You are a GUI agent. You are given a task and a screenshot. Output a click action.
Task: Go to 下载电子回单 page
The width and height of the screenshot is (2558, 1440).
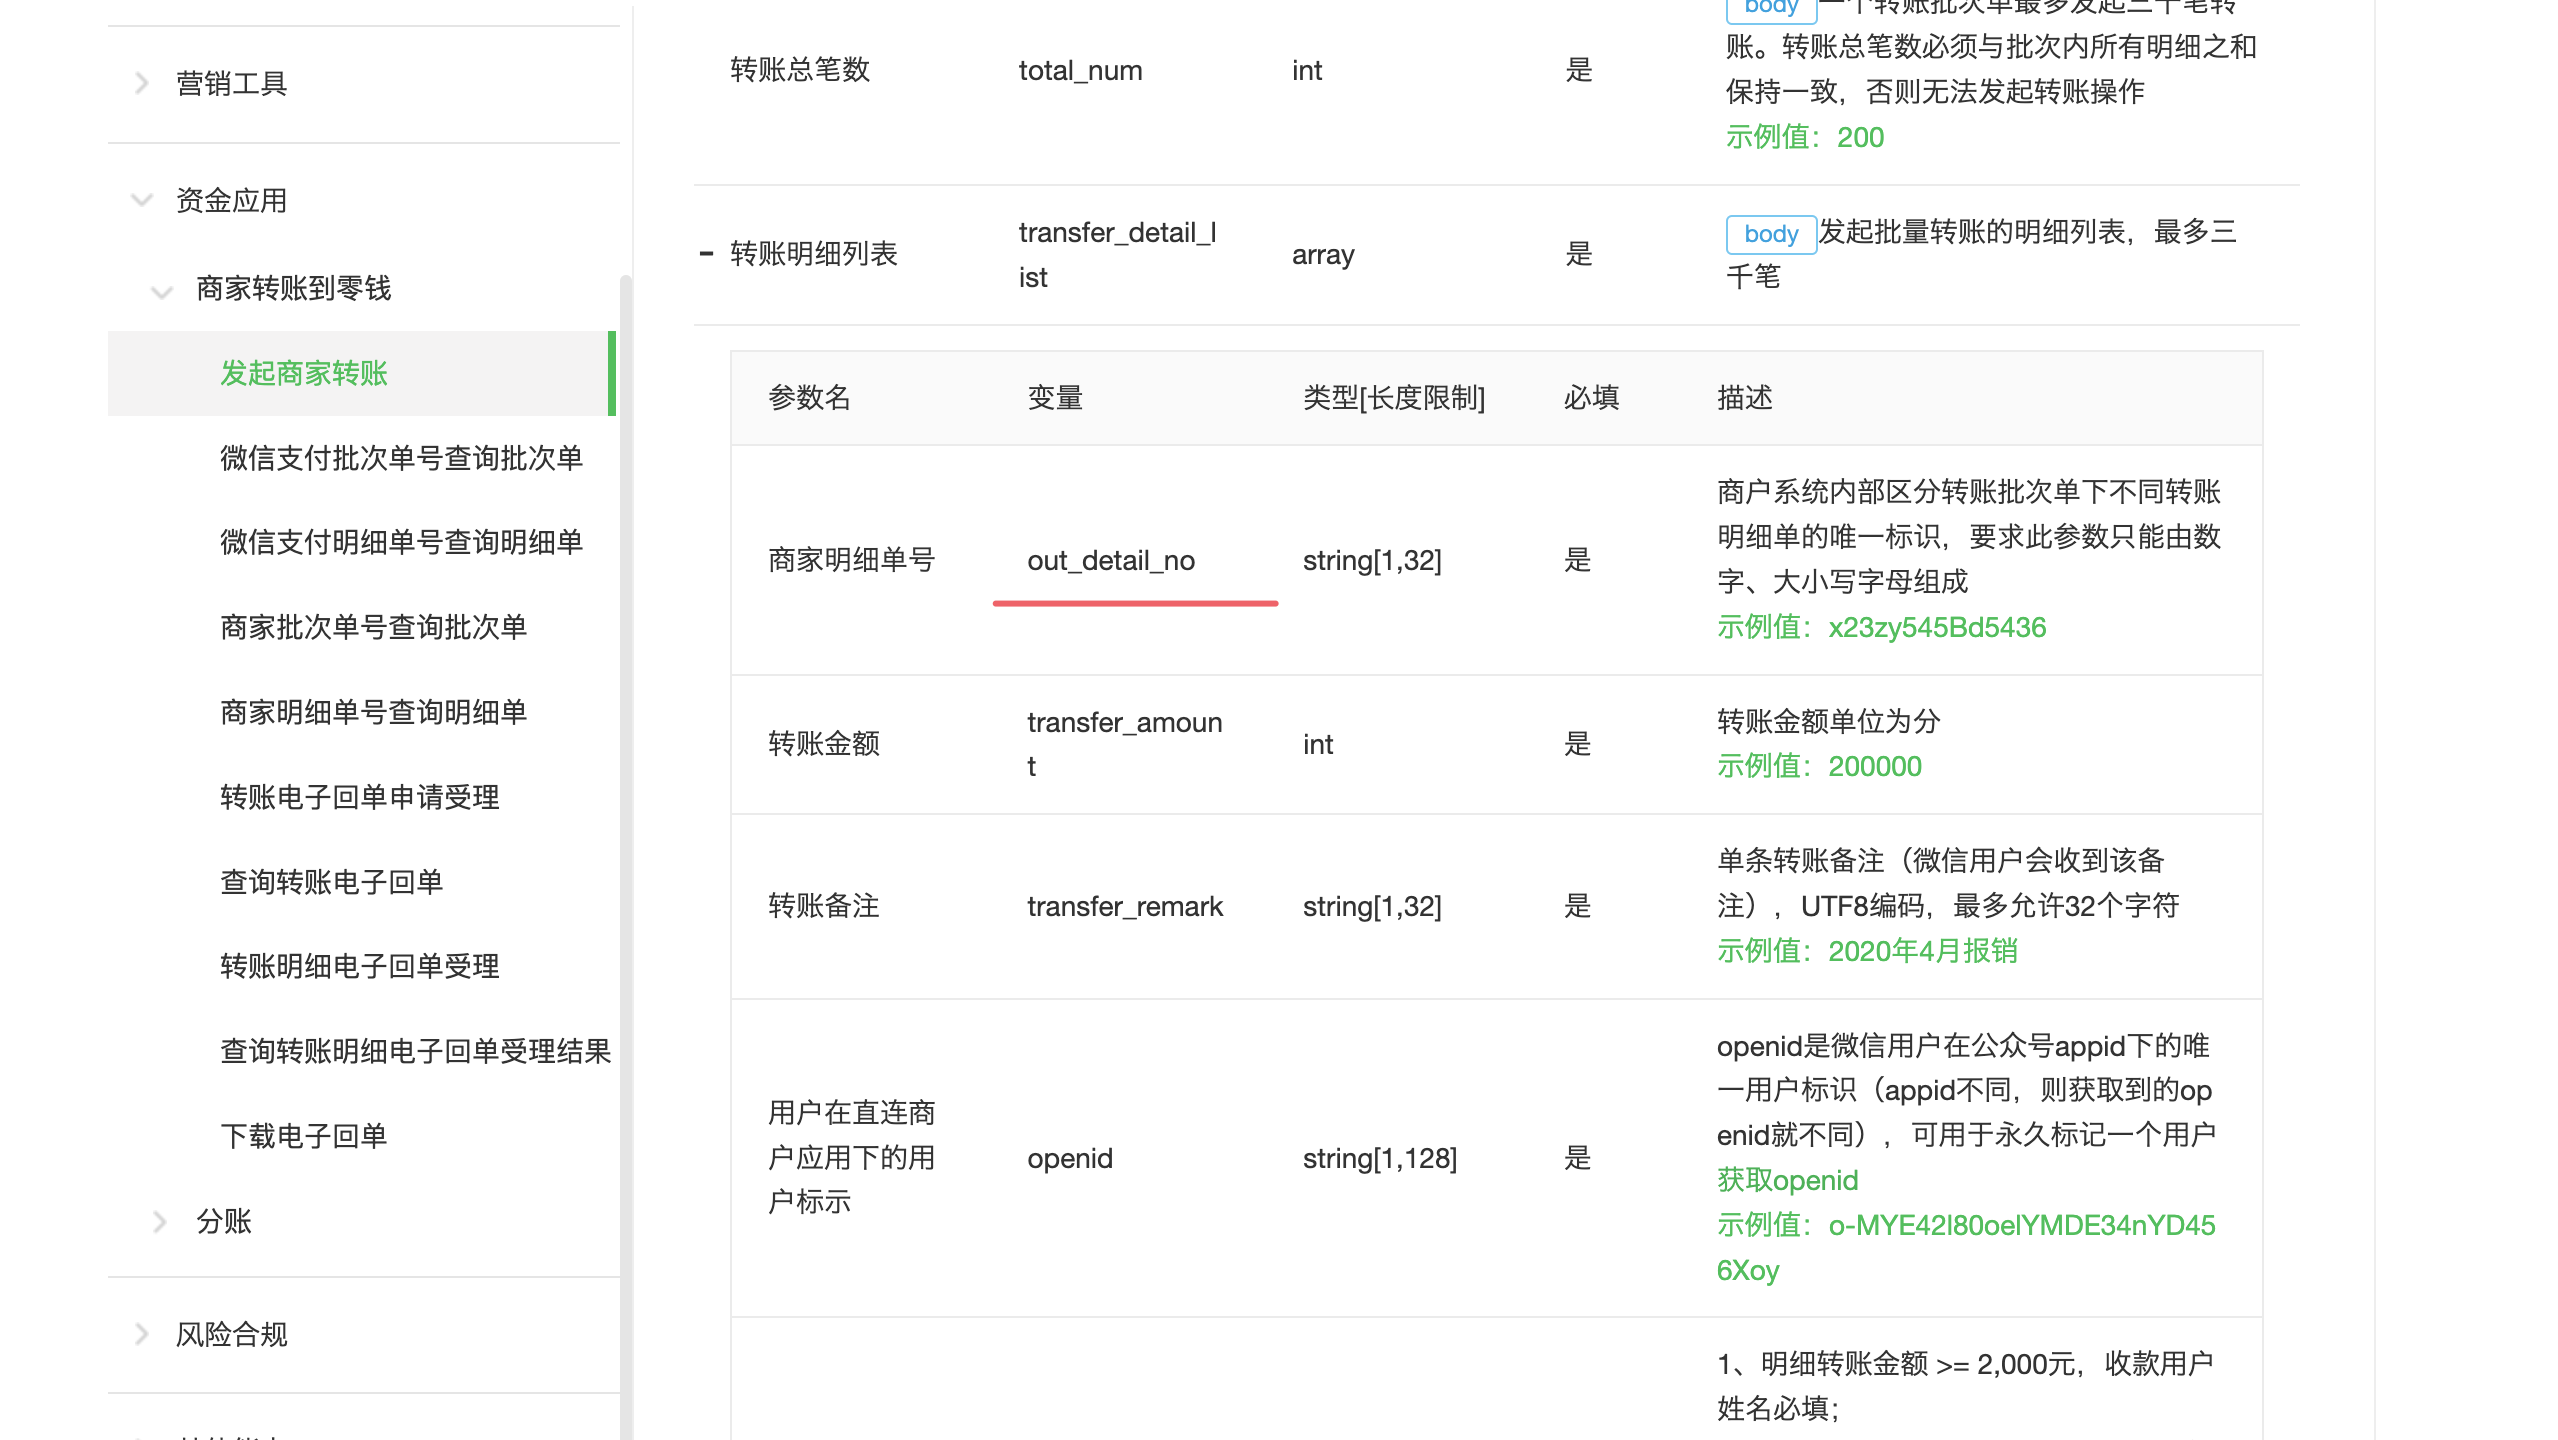coord(303,1136)
